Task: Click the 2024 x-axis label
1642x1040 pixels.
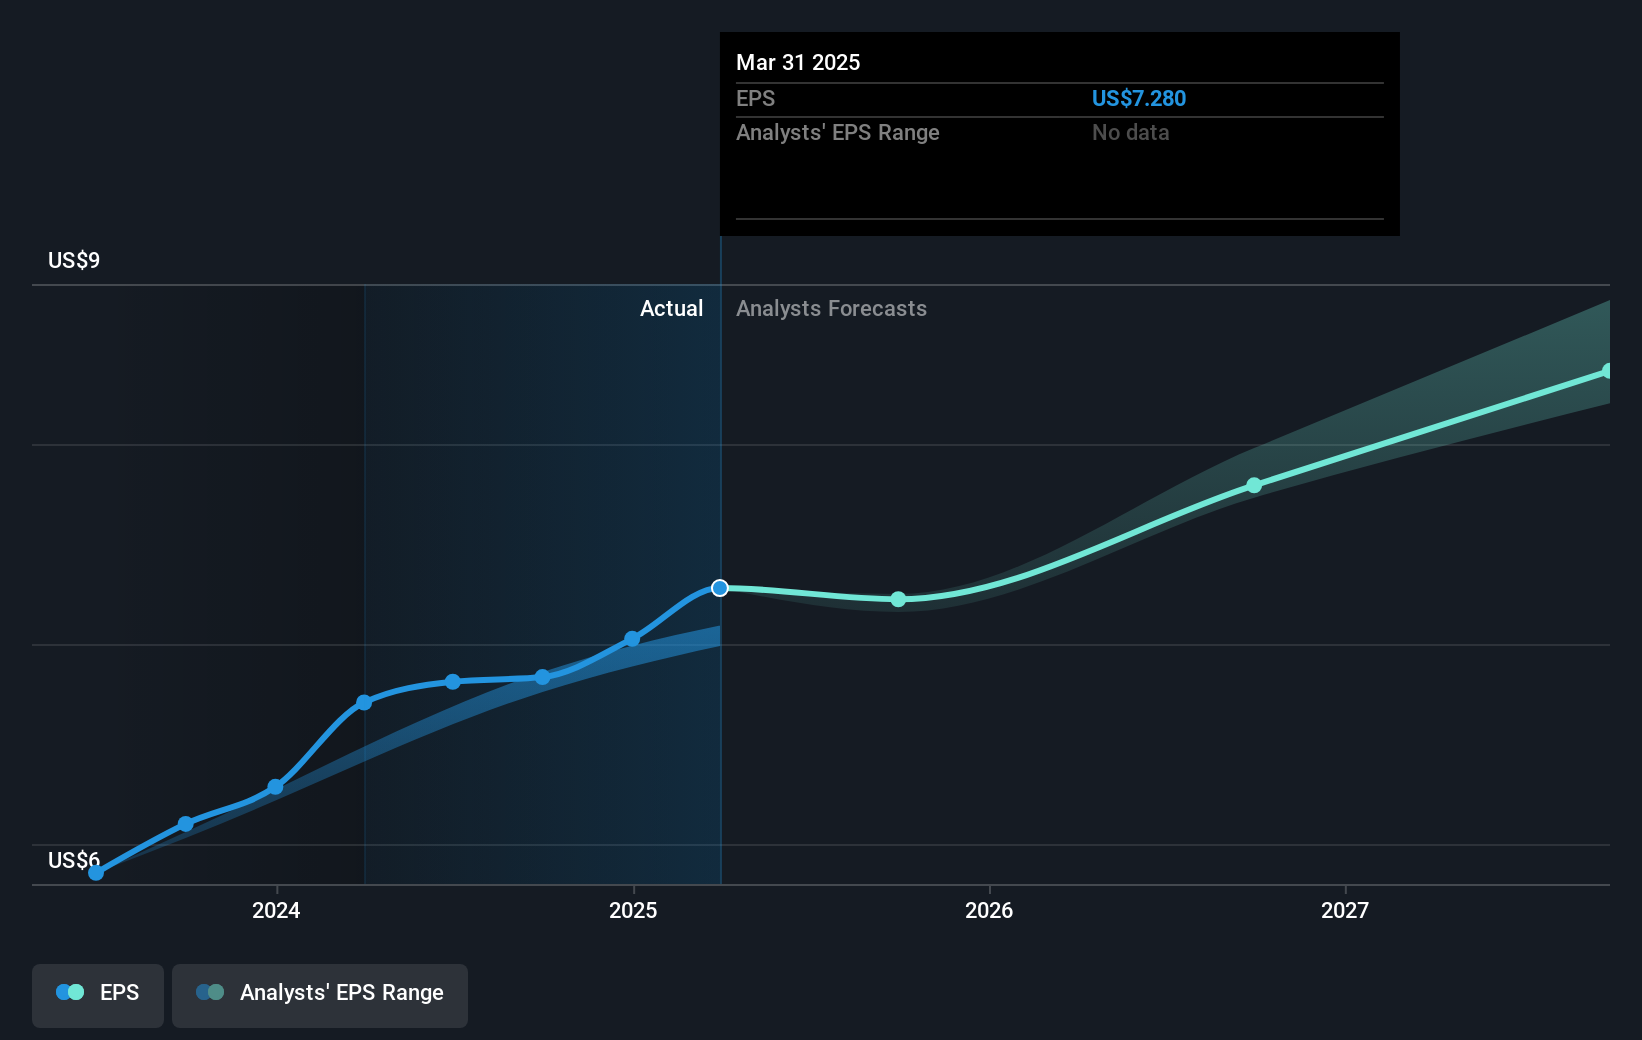Action: (x=276, y=910)
